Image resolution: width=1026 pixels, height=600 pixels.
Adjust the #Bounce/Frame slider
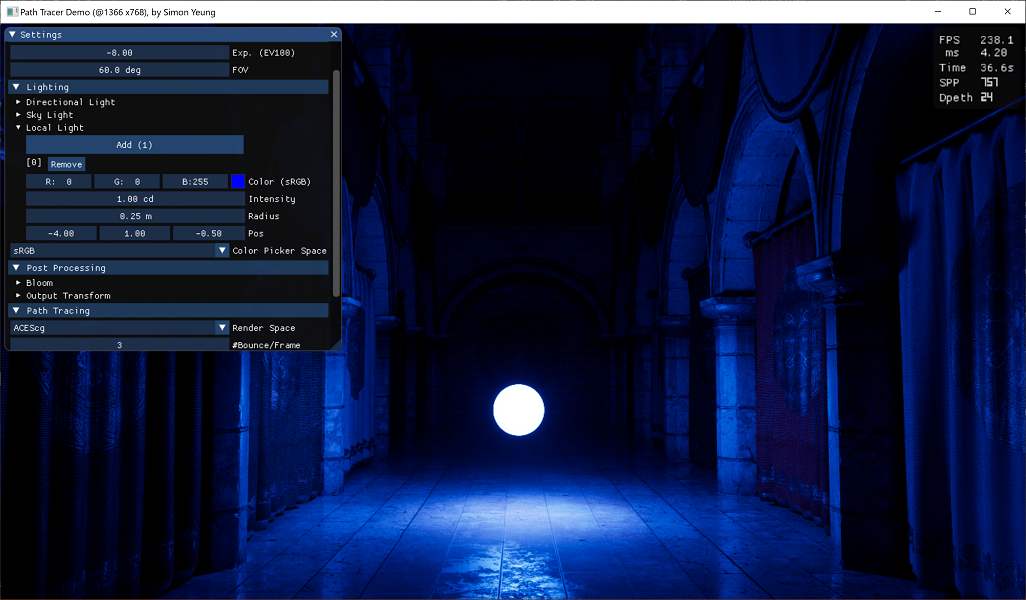click(x=119, y=344)
